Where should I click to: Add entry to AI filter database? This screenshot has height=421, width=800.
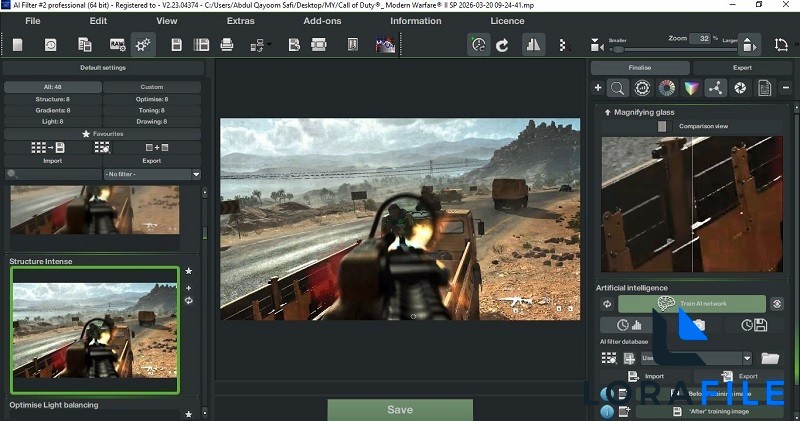point(629,358)
